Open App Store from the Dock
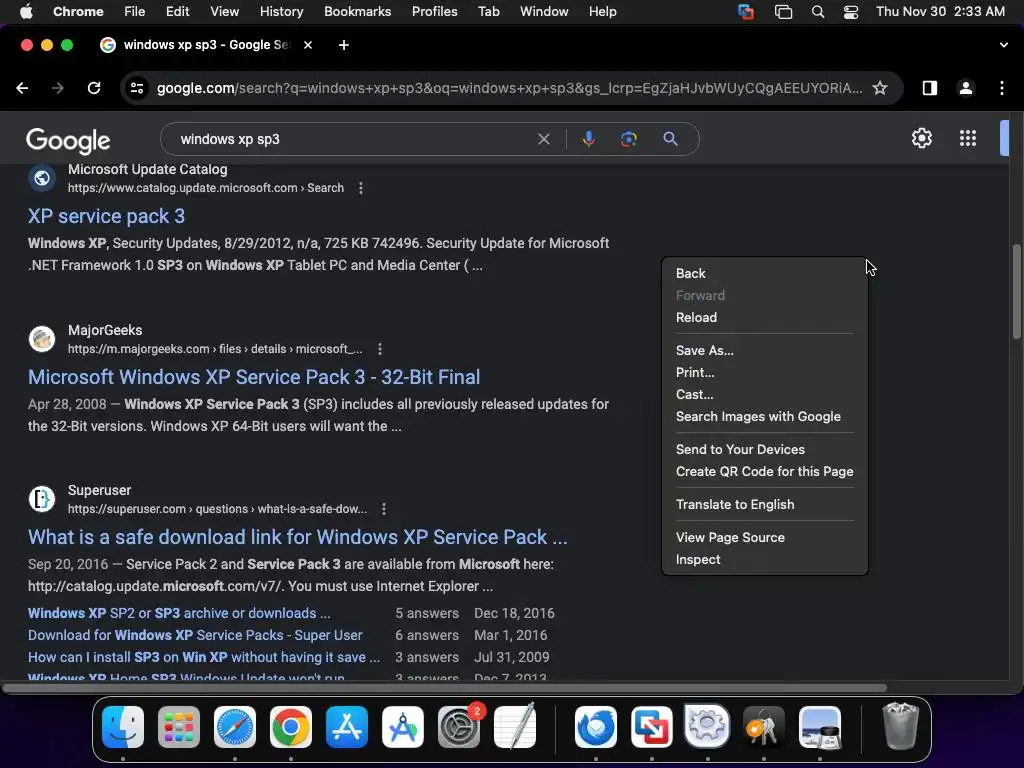 click(x=347, y=727)
